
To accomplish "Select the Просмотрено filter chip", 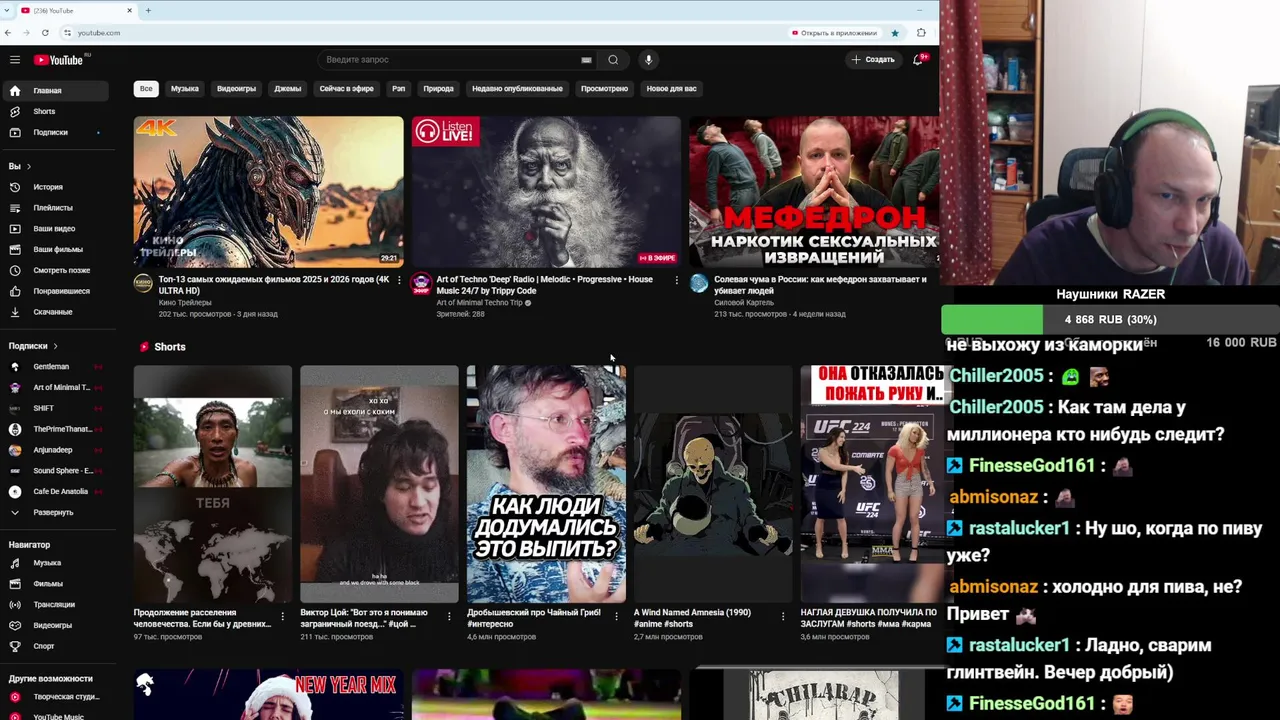I will tap(605, 89).
